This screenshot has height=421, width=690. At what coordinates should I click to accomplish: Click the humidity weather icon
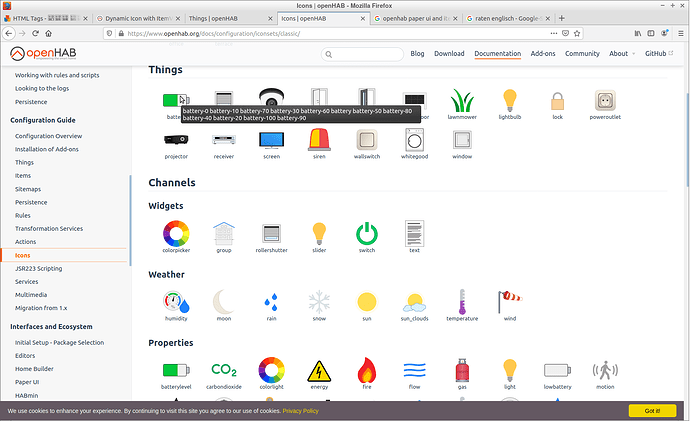coord(176,302)
